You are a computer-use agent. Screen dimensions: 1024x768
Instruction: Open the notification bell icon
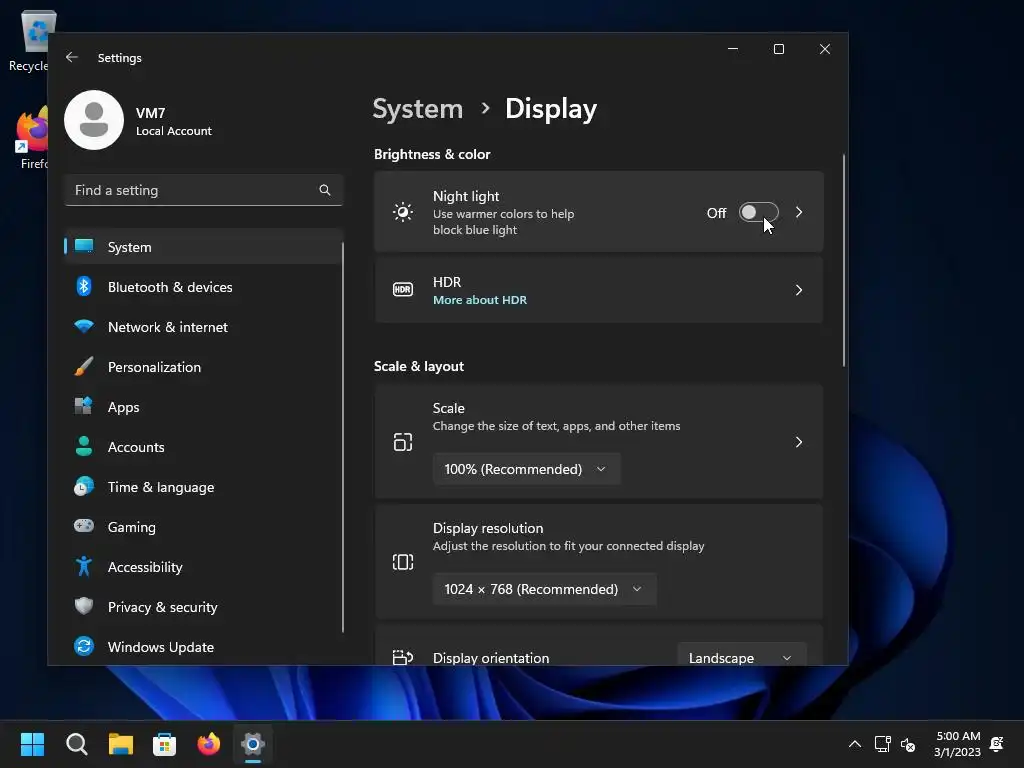(x=997, y=744)
